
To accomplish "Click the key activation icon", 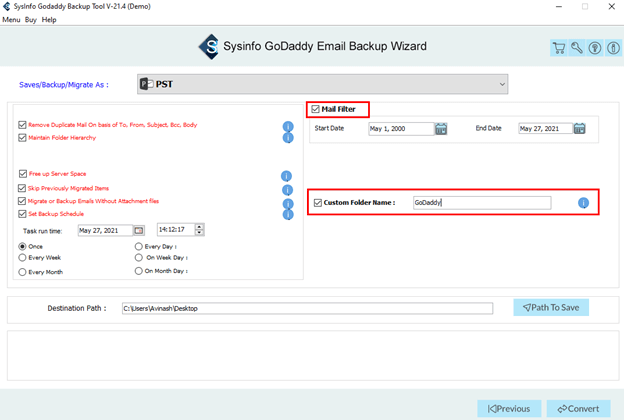I will pos(577,48).
